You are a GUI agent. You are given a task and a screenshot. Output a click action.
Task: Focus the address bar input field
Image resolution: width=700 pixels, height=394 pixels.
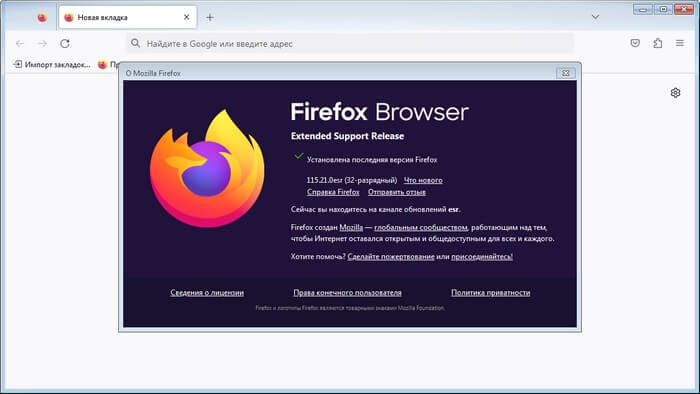(x=350, y=43)
